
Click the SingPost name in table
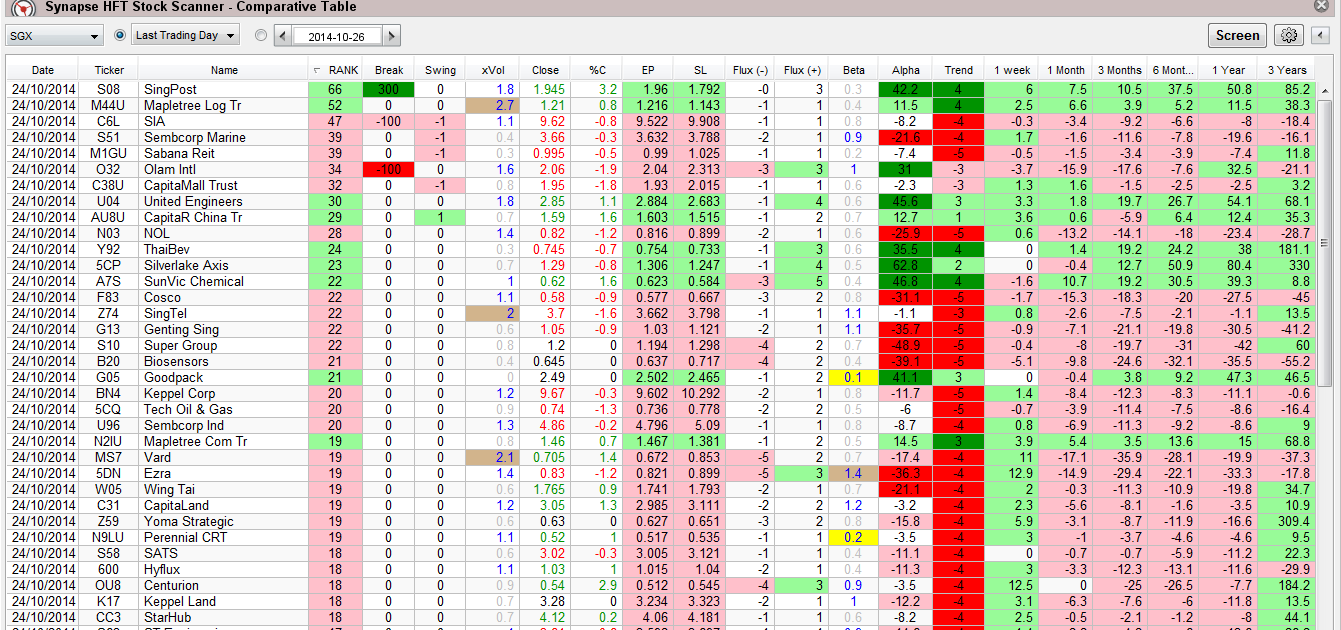coord(170,89)
